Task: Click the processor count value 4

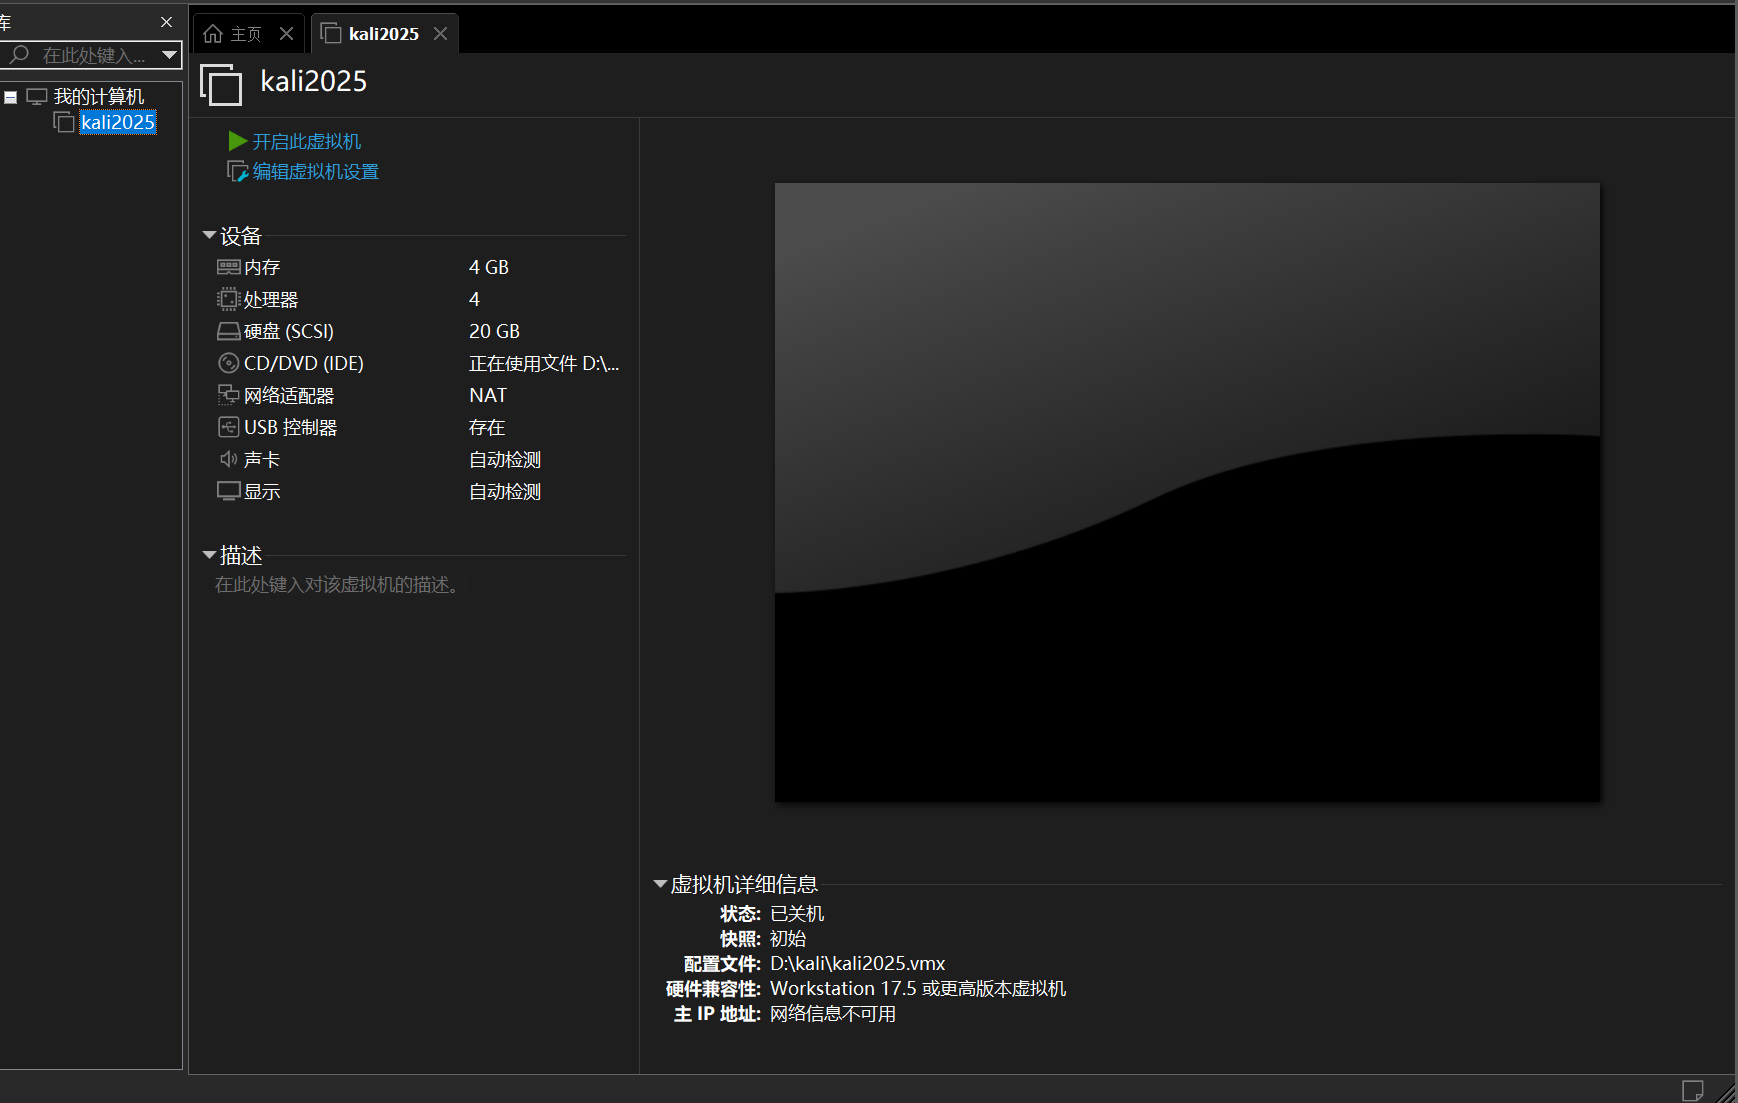Action: pos(475,299)
